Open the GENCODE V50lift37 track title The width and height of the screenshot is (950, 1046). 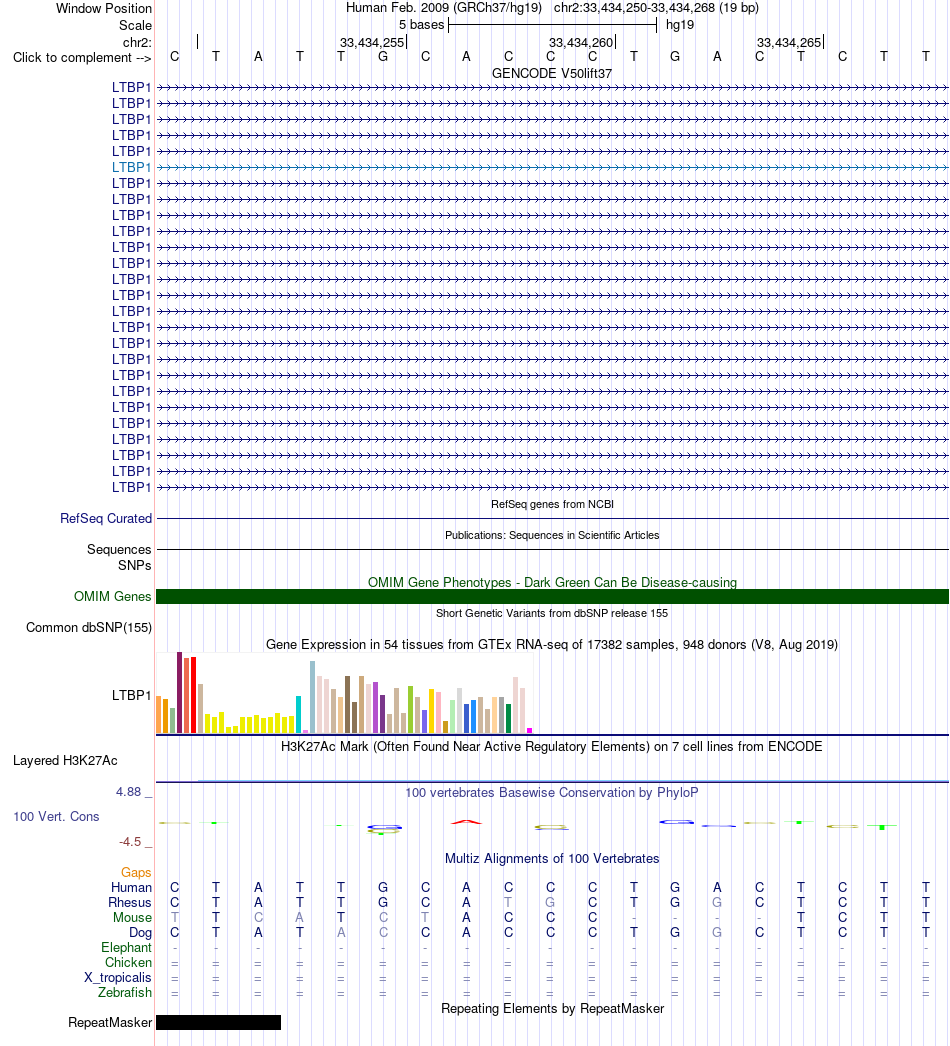click(552, 73)
